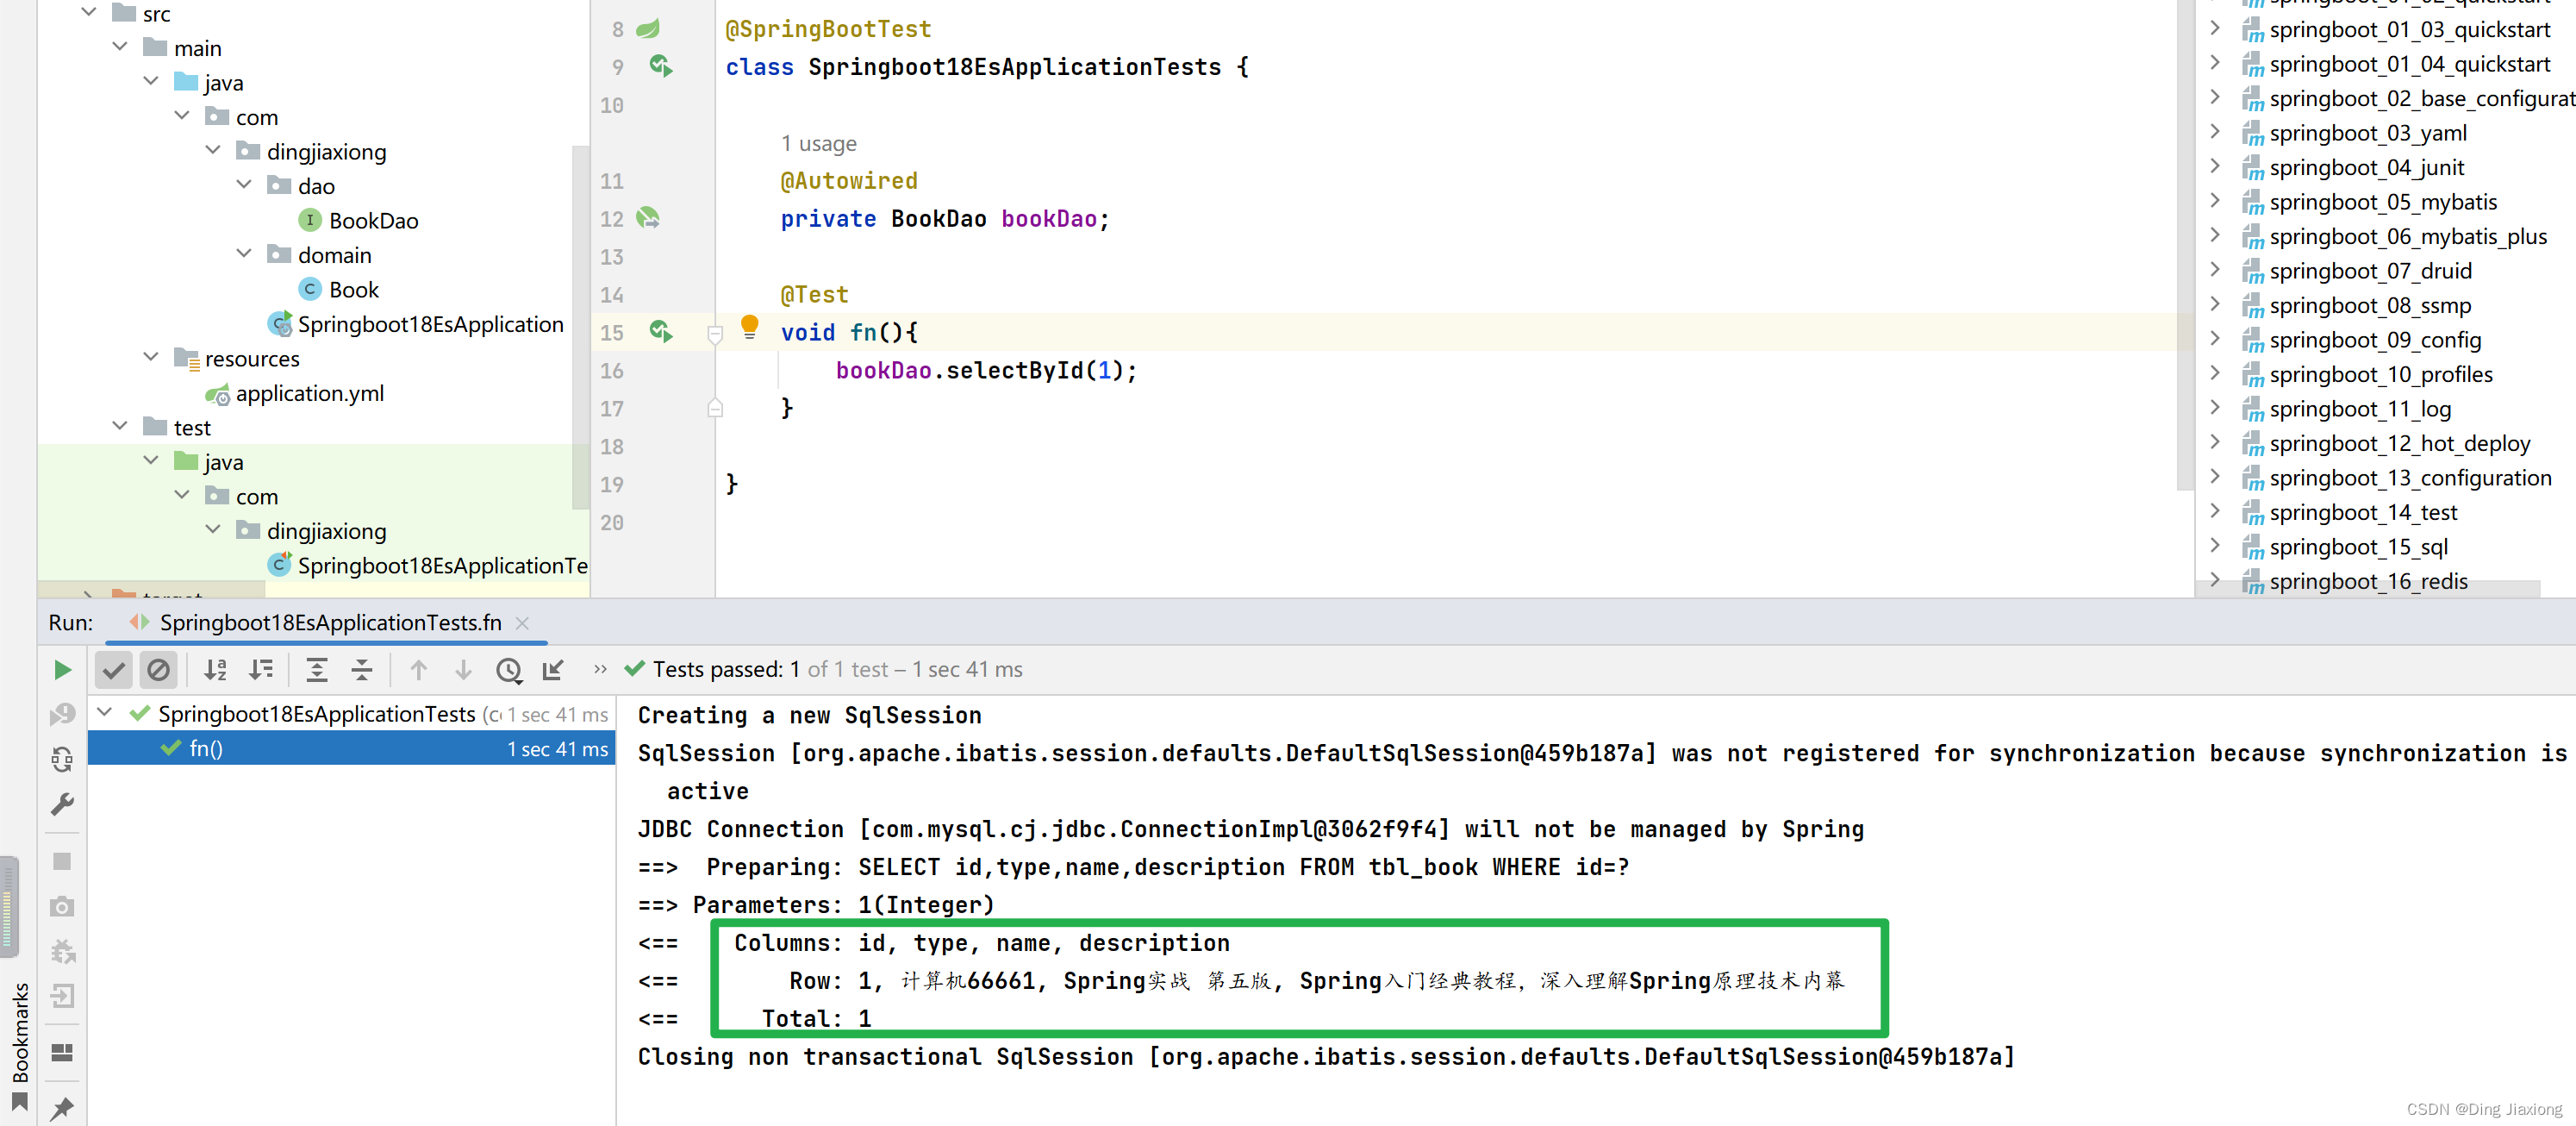Viewport: 2576px width, 1126px height.
Task: Click Spring bean leaf icon on line 8
Action: (x=648, y=29)
